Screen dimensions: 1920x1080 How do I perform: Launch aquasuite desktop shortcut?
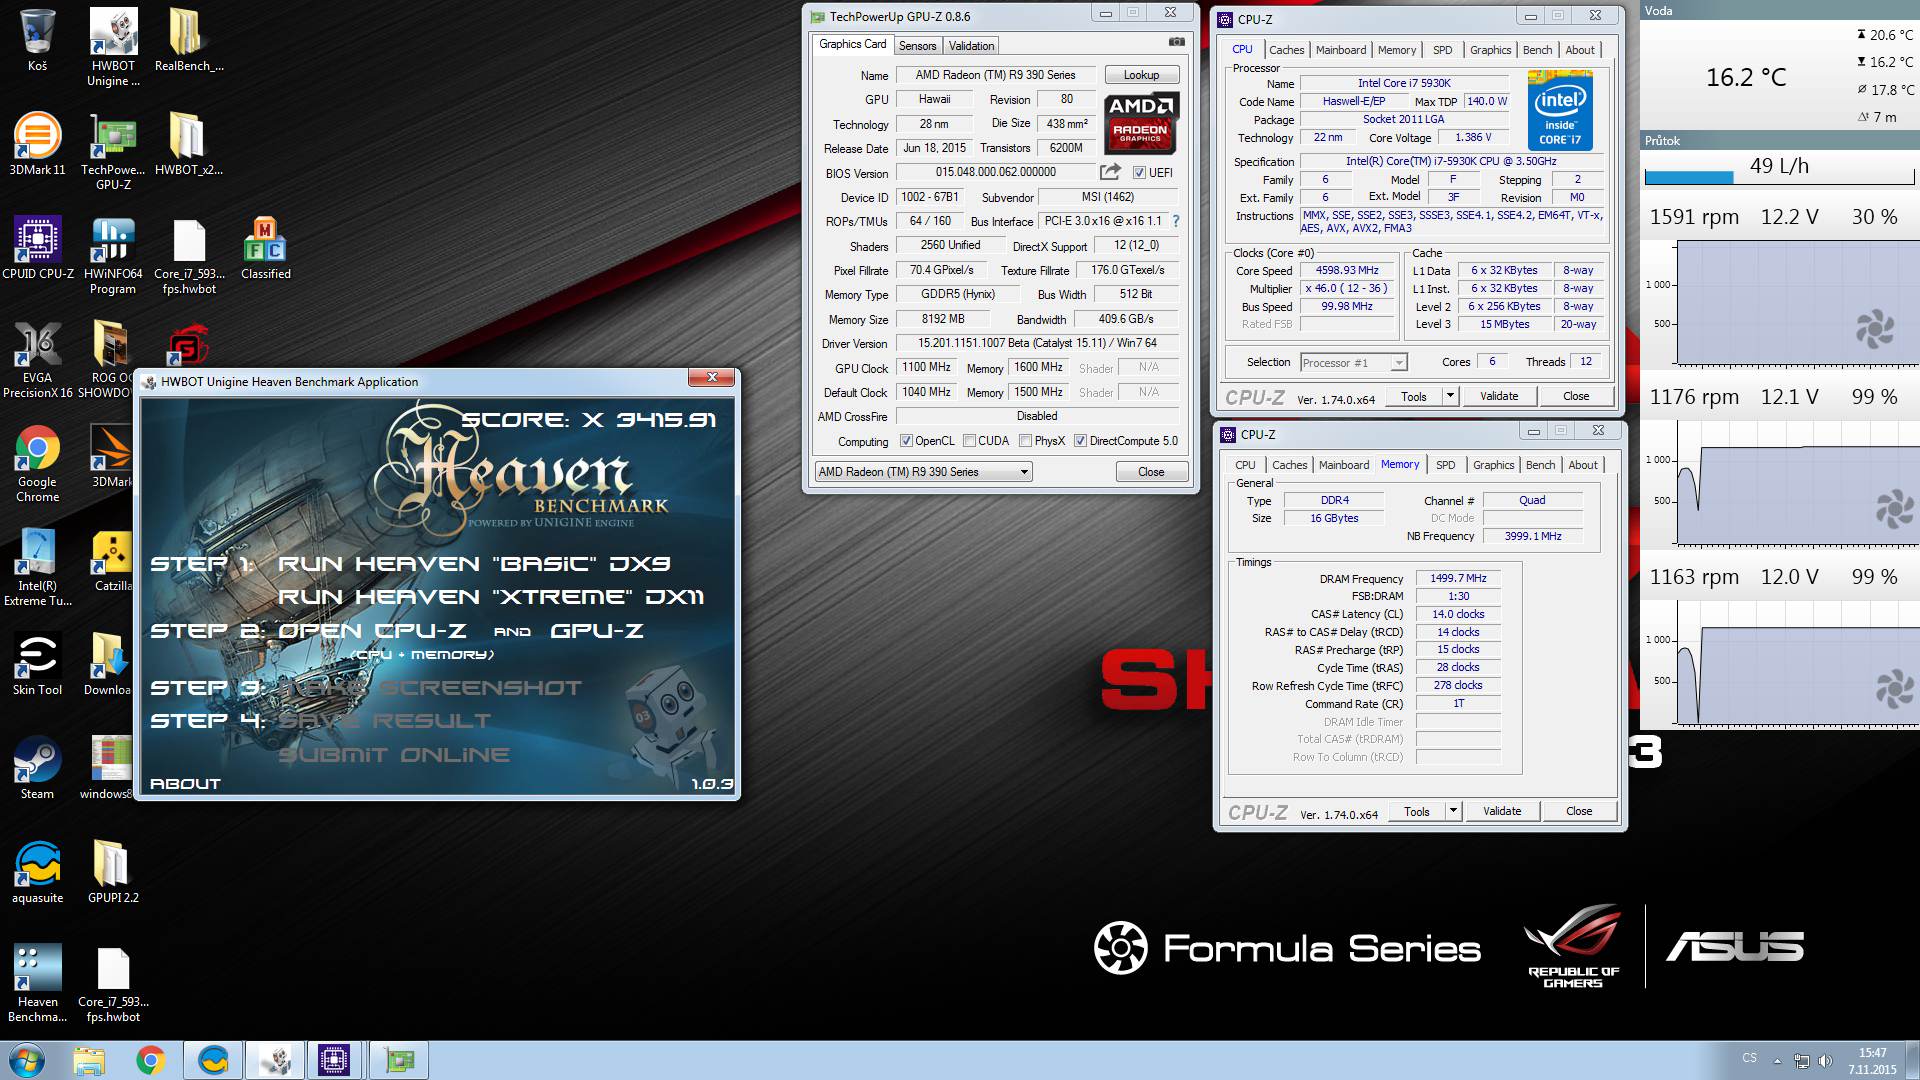coord(37,873)
